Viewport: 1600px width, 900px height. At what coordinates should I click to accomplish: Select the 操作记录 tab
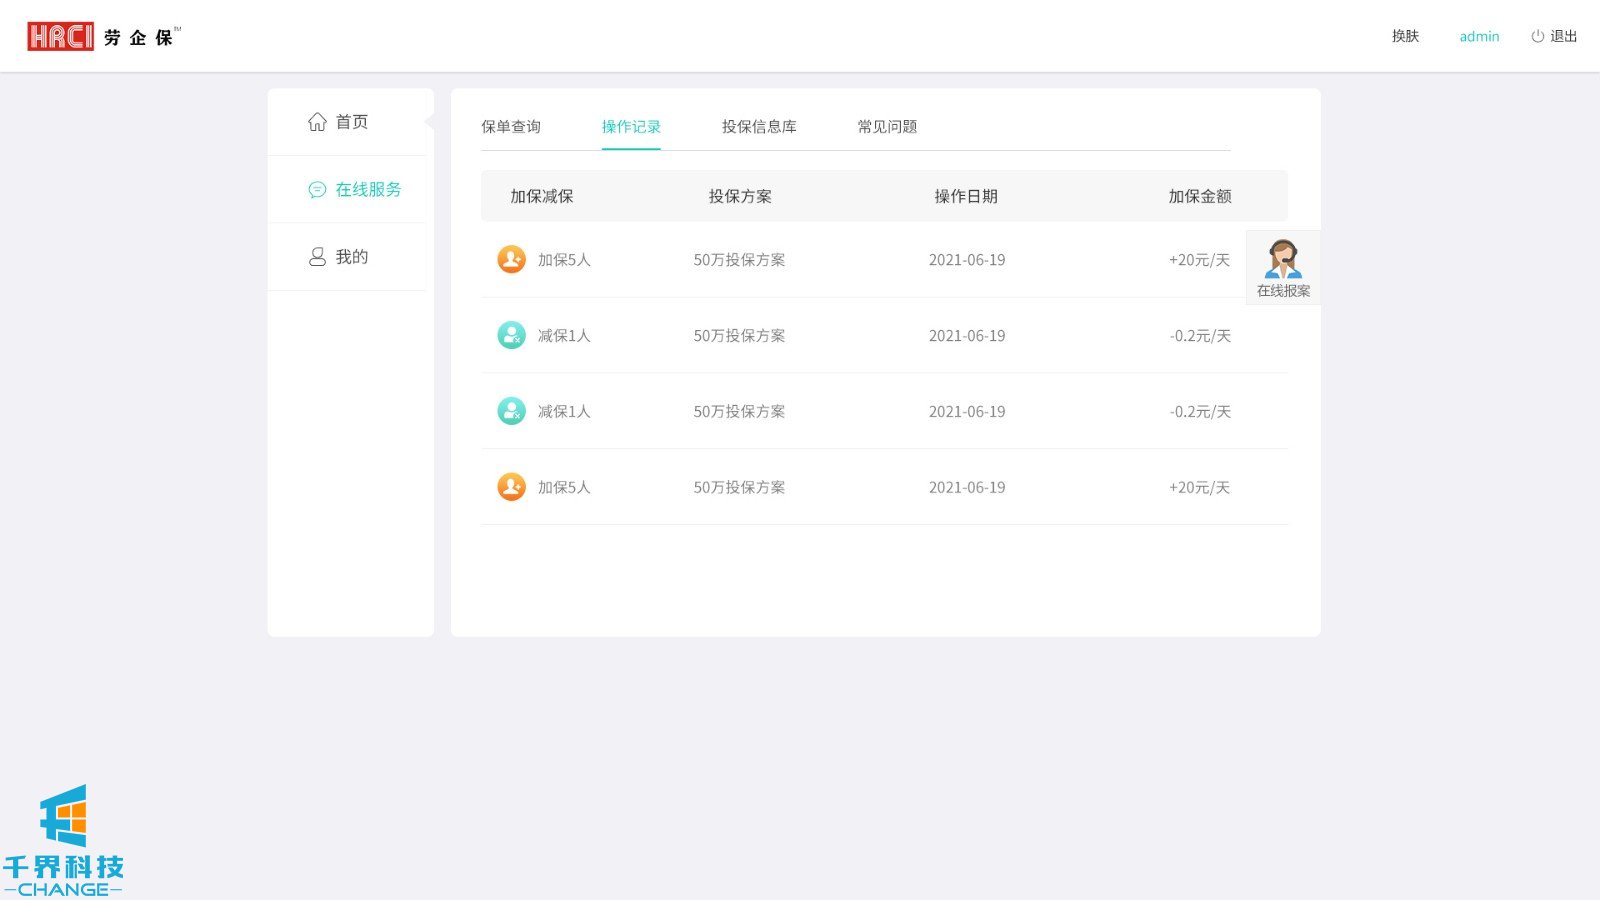tap(631, 127)
